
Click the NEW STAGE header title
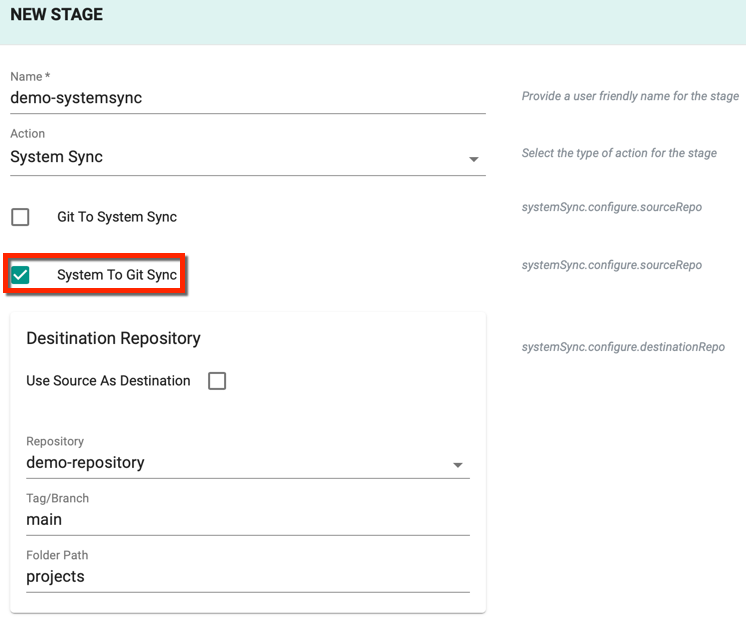pyautogui.click(x=57, y=15)
